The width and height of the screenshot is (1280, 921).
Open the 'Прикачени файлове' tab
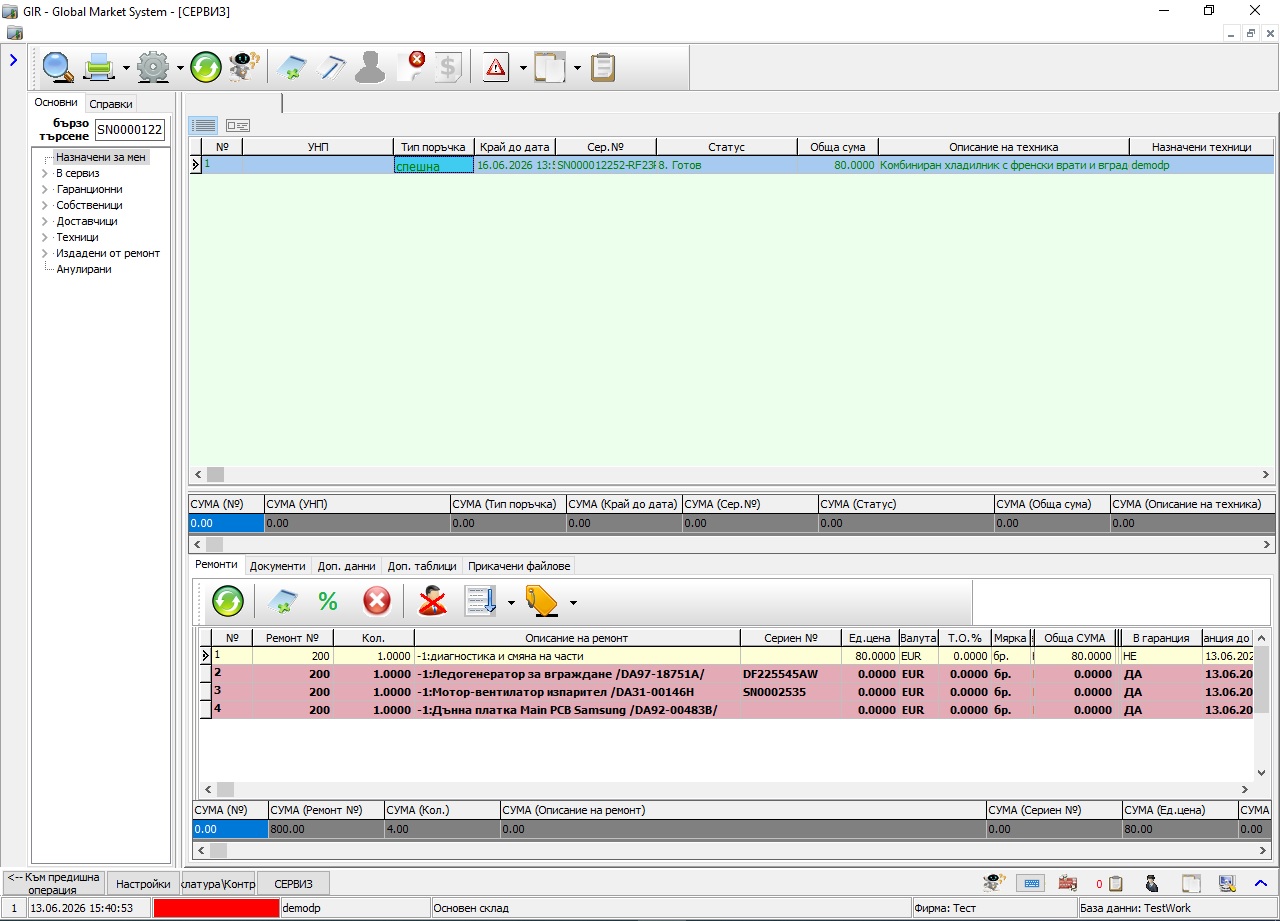click(x=519, y=566)
